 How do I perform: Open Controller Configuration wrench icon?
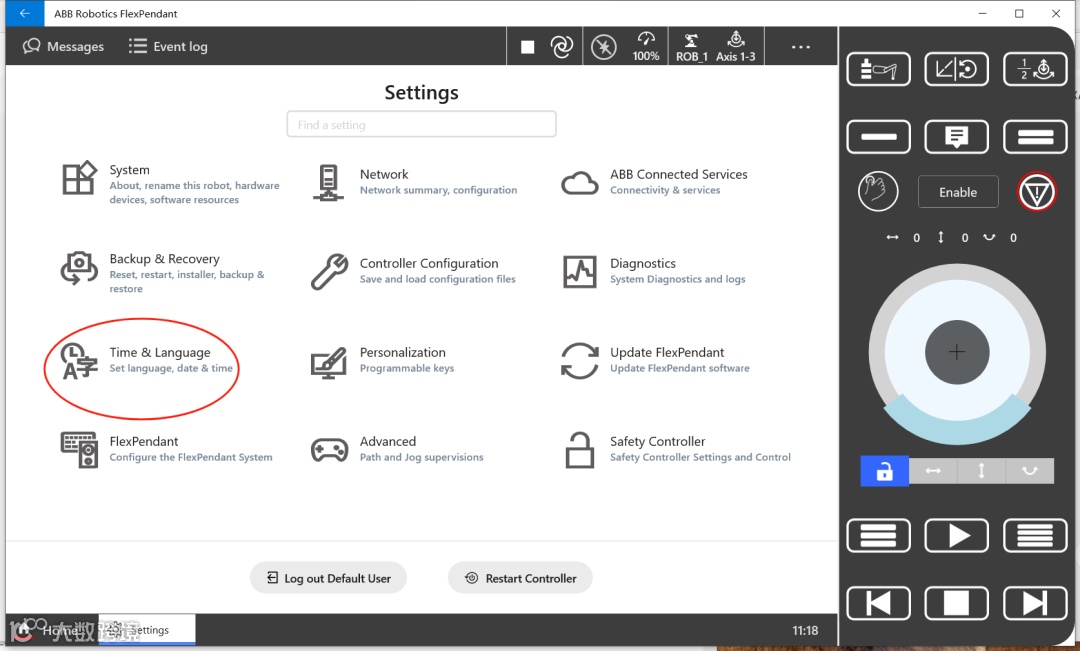coord(329,271)
